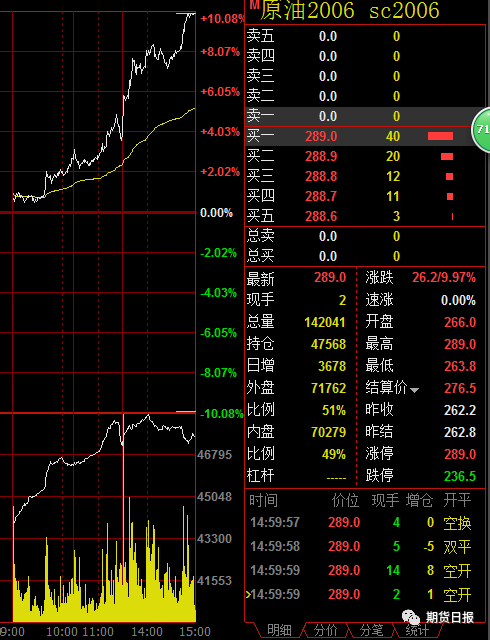Click the +10.08% chart axis label
The height and width of the screenshot is (640, 490).
coord(222,19)
